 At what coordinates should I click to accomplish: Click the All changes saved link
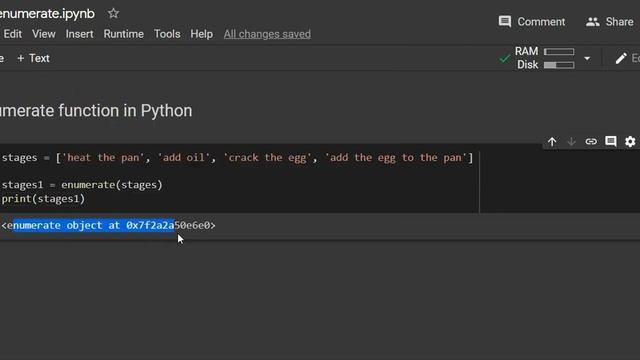tap(267, 34)
